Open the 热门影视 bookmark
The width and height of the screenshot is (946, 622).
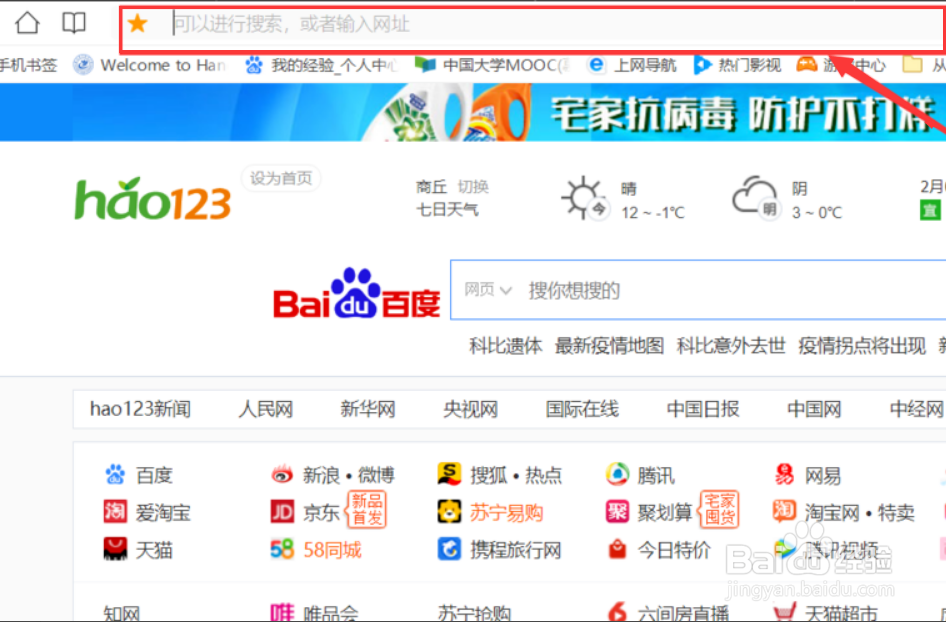coord(737,65)
